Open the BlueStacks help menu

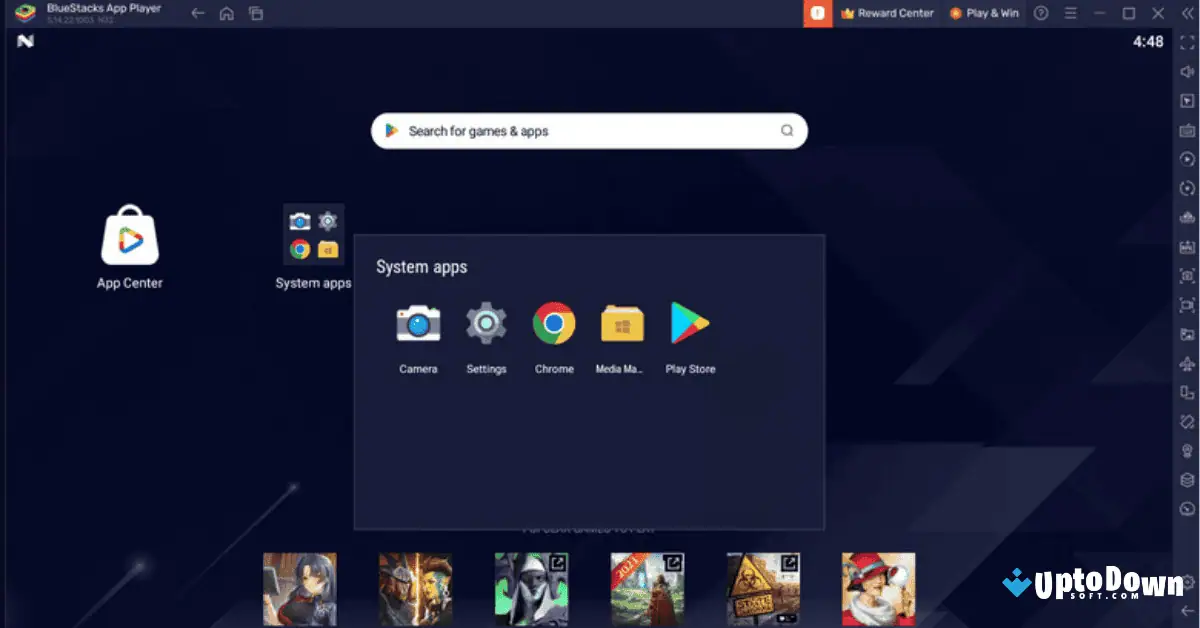[1042, 13]
